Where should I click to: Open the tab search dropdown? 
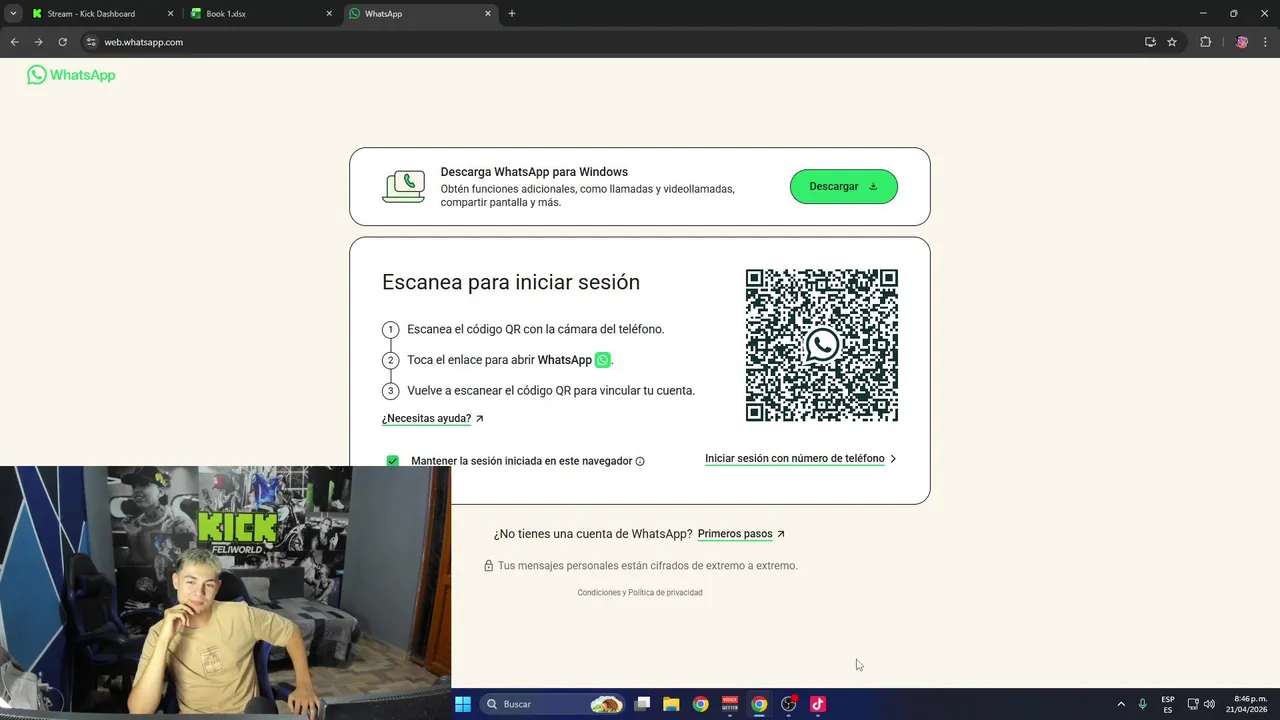coord(13,14)
